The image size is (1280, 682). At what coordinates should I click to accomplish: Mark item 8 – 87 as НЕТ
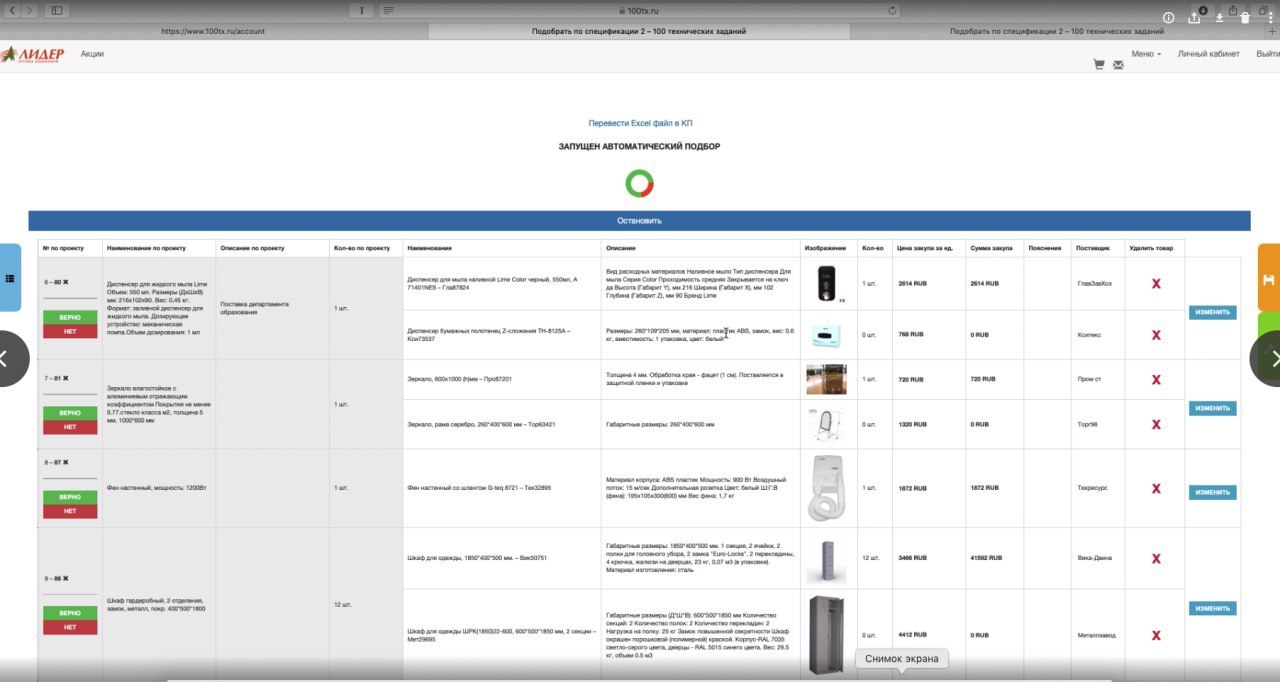[x=70, y=511]
